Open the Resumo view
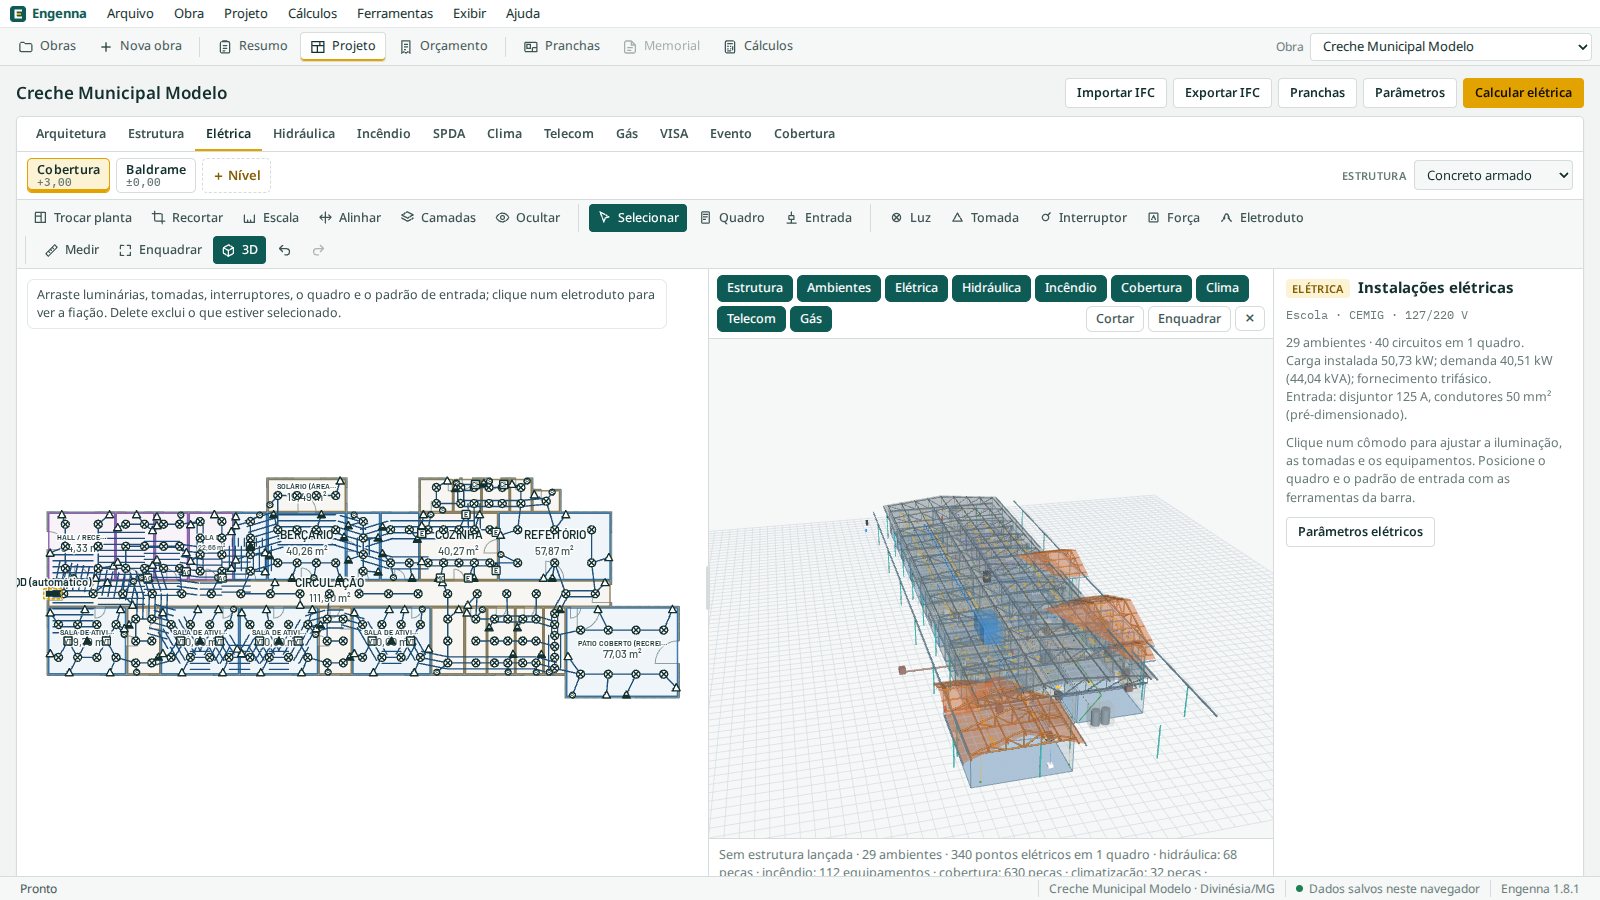Viewport: 1600px width, 900px height. coord(253,46)
